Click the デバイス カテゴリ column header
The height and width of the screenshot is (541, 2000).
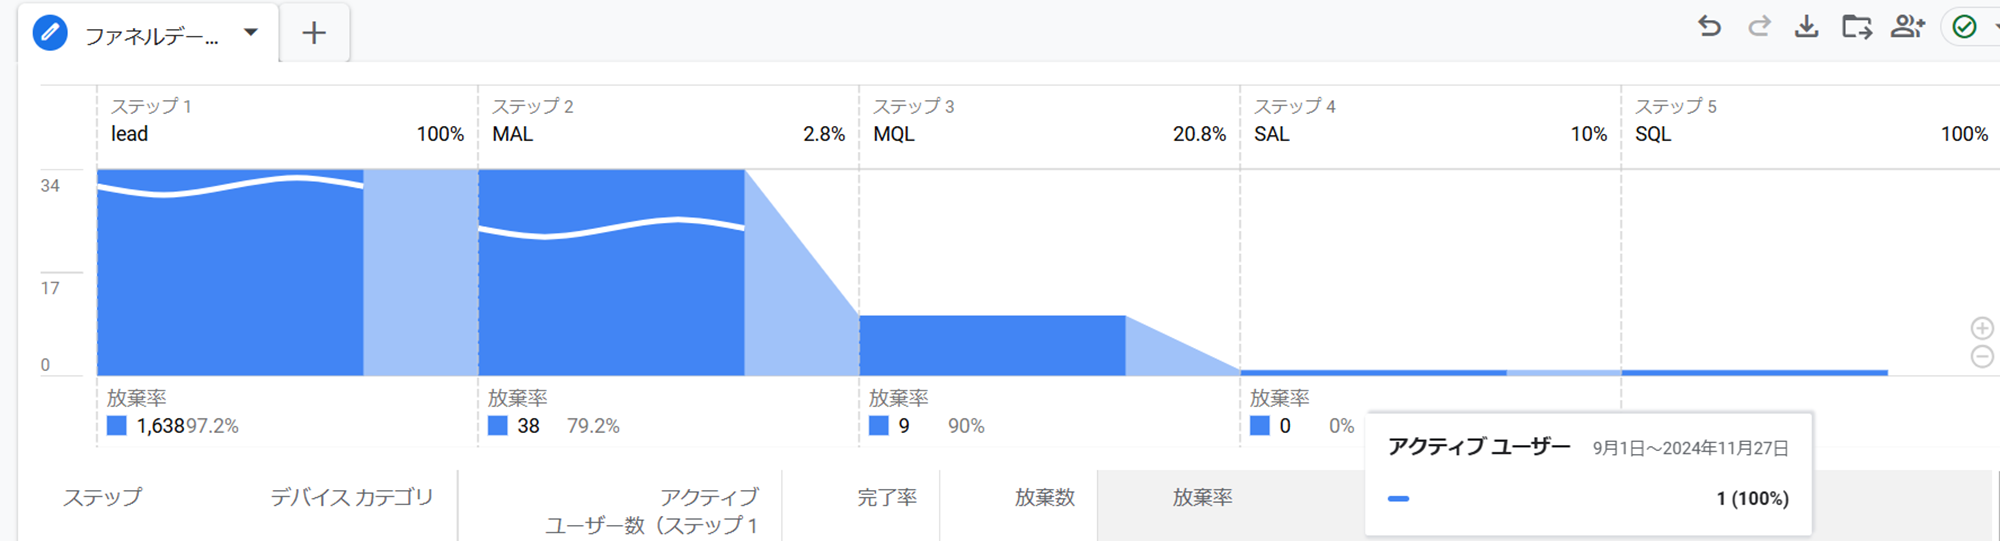(351, 497)
